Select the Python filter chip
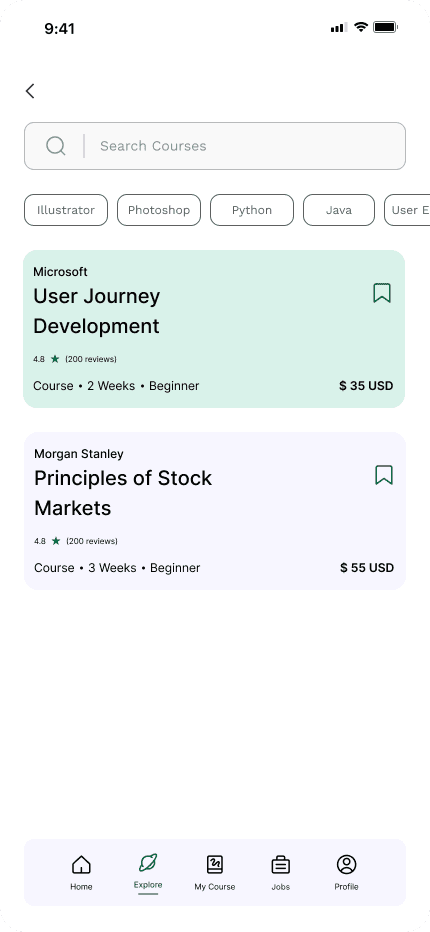 pyautogui.click(x=252, y=210)
